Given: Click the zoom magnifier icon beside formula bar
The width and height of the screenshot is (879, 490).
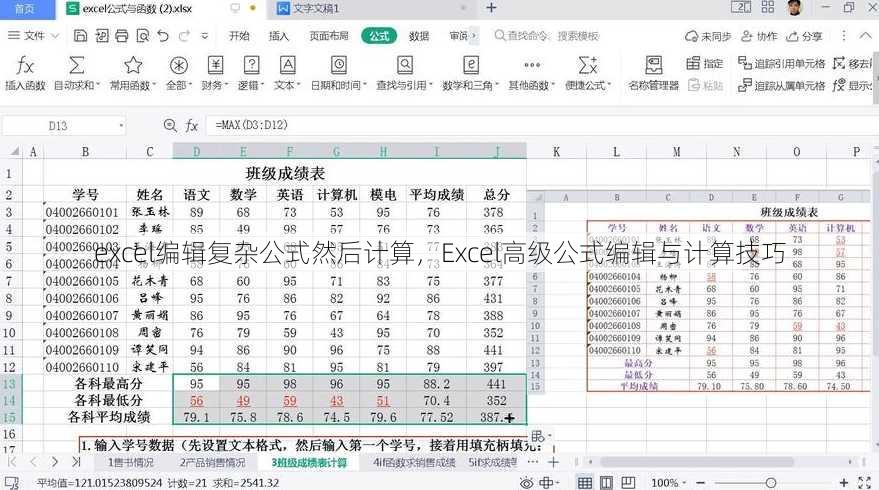Looking at the screenshot, I should click(170, 125).
